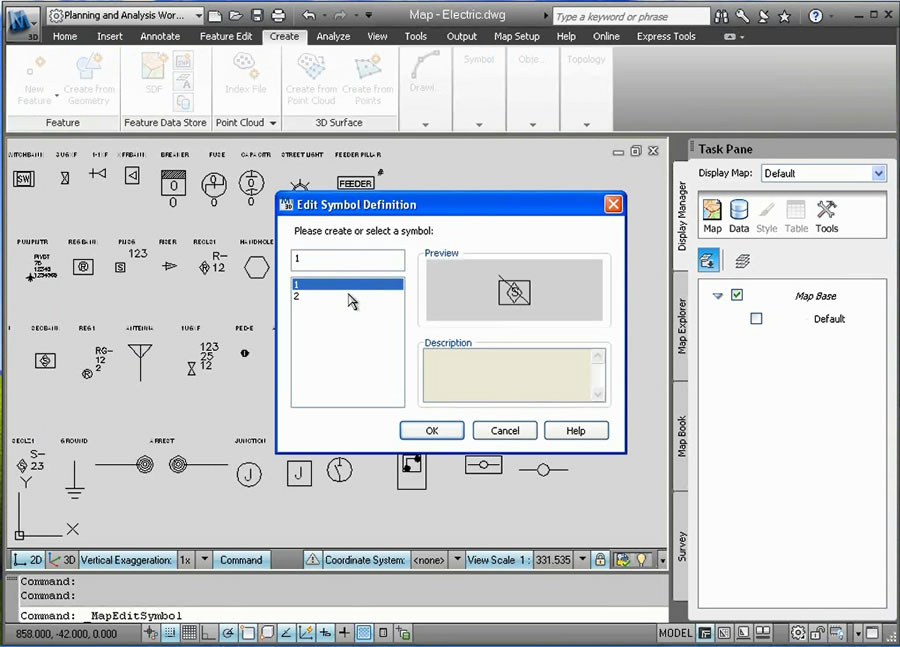Open the Coordinate System dropdown arrow
Image resolution: width=900 pixels, height=647 pixels.
(x=457, y=559)
